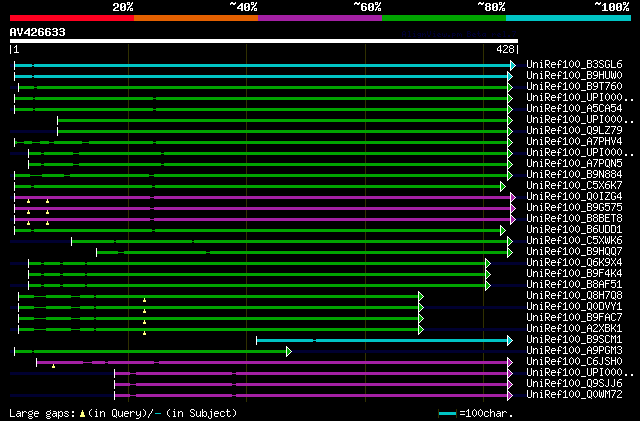Viewport: 640px width, 421px height.
Task: Click the Large gaps legend text
Action: point(42,413)
